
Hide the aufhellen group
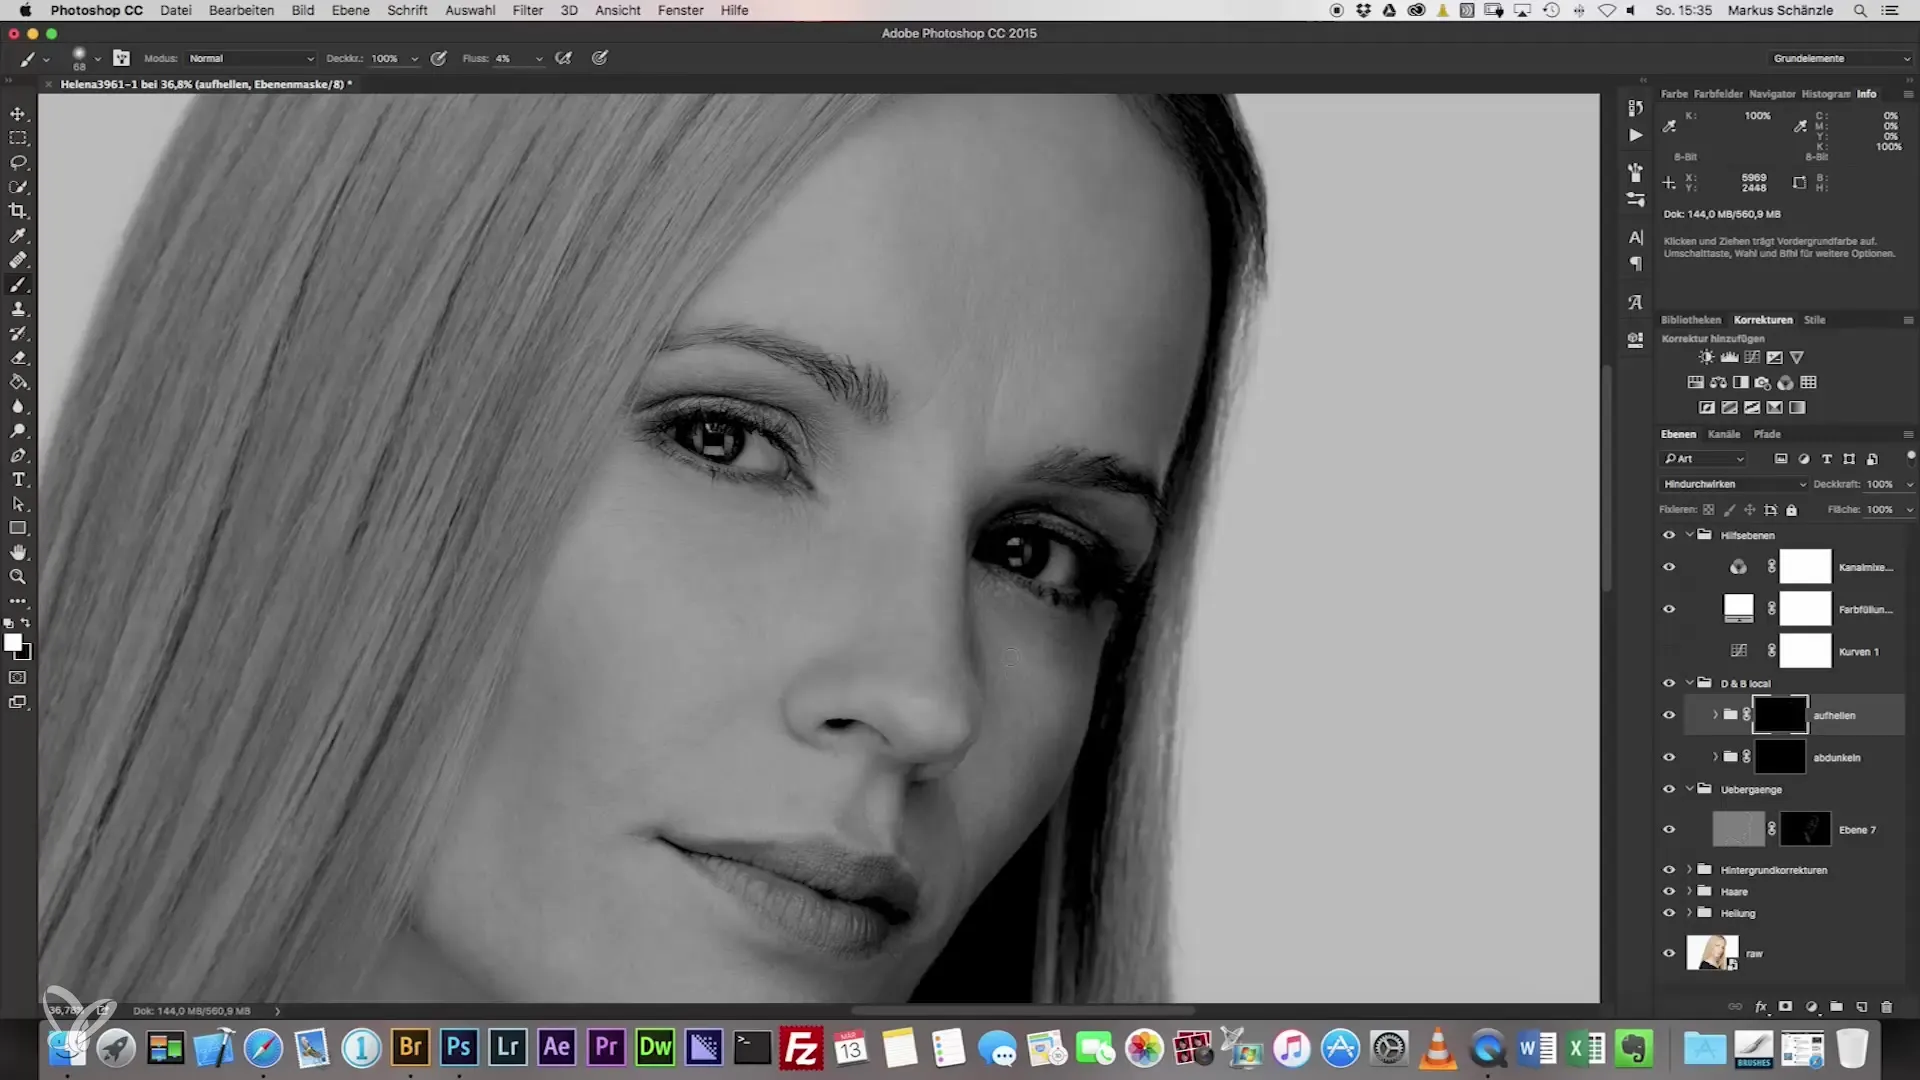click(1669, 715)
